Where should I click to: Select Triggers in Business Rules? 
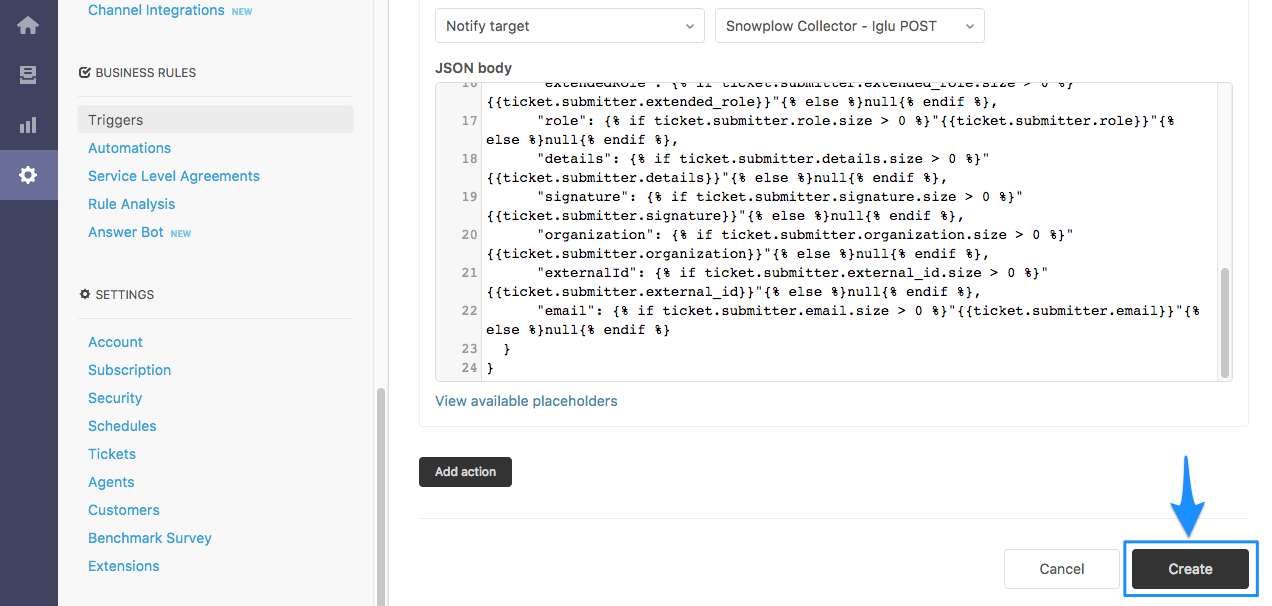pyautogui.click(x=116, y=120)
